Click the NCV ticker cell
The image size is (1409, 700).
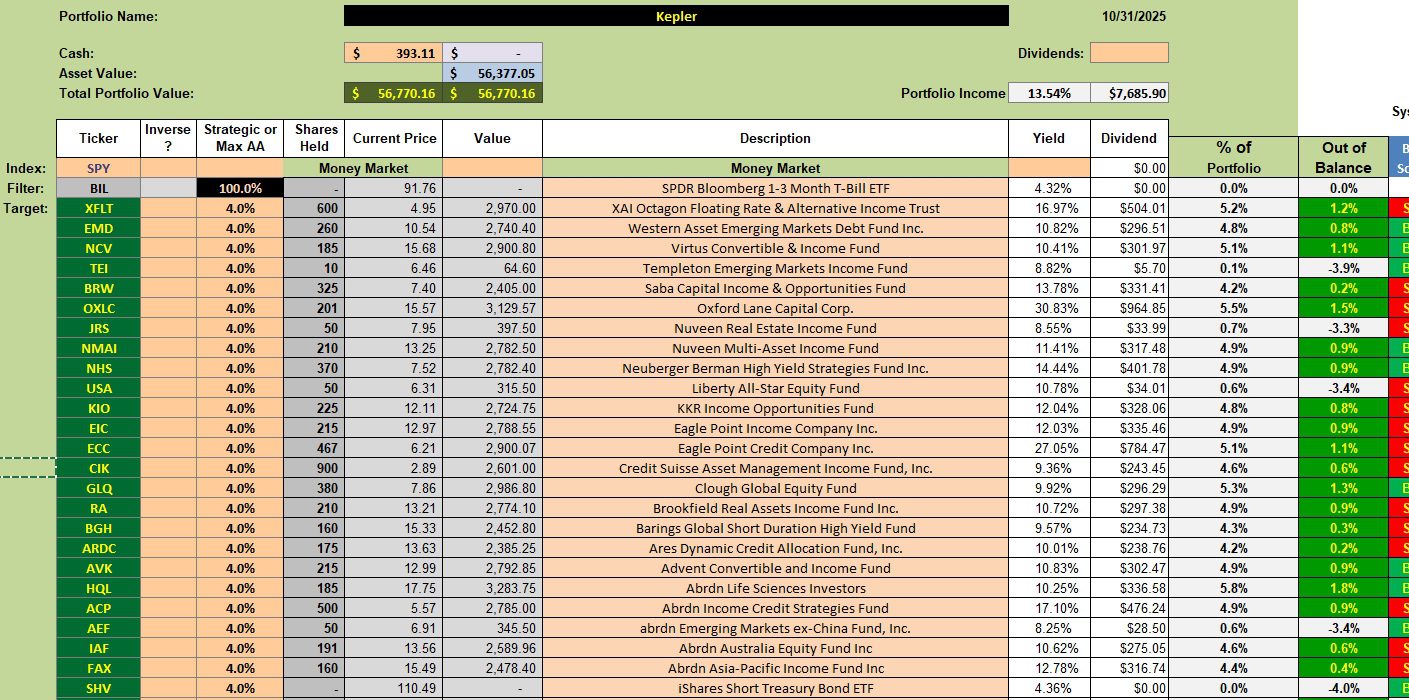tap(98, 248)
